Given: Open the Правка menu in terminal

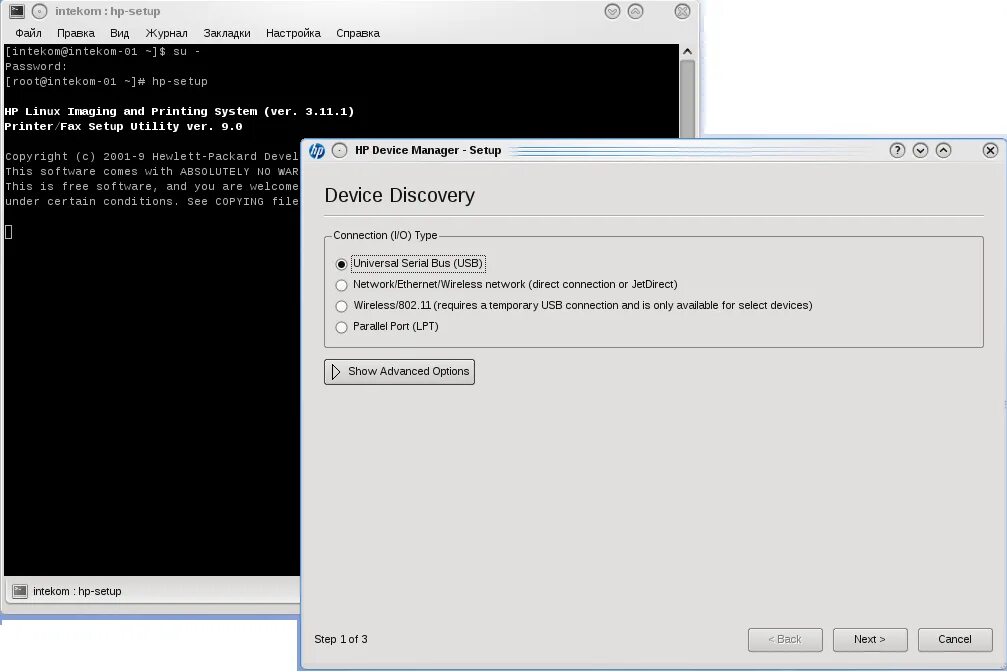Looking at the screenshot, I should [76, 33].
